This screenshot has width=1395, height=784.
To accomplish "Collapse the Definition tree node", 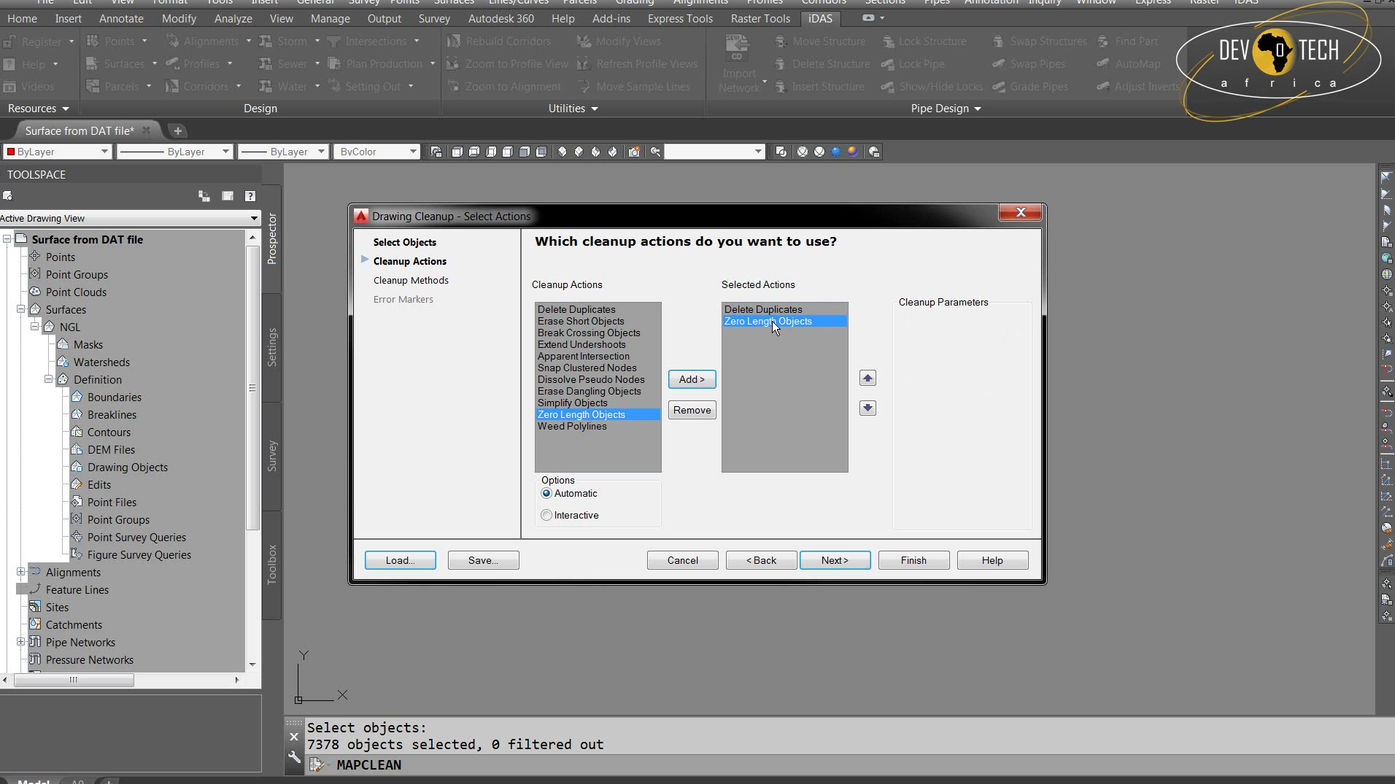I will [x=48, y=380].
